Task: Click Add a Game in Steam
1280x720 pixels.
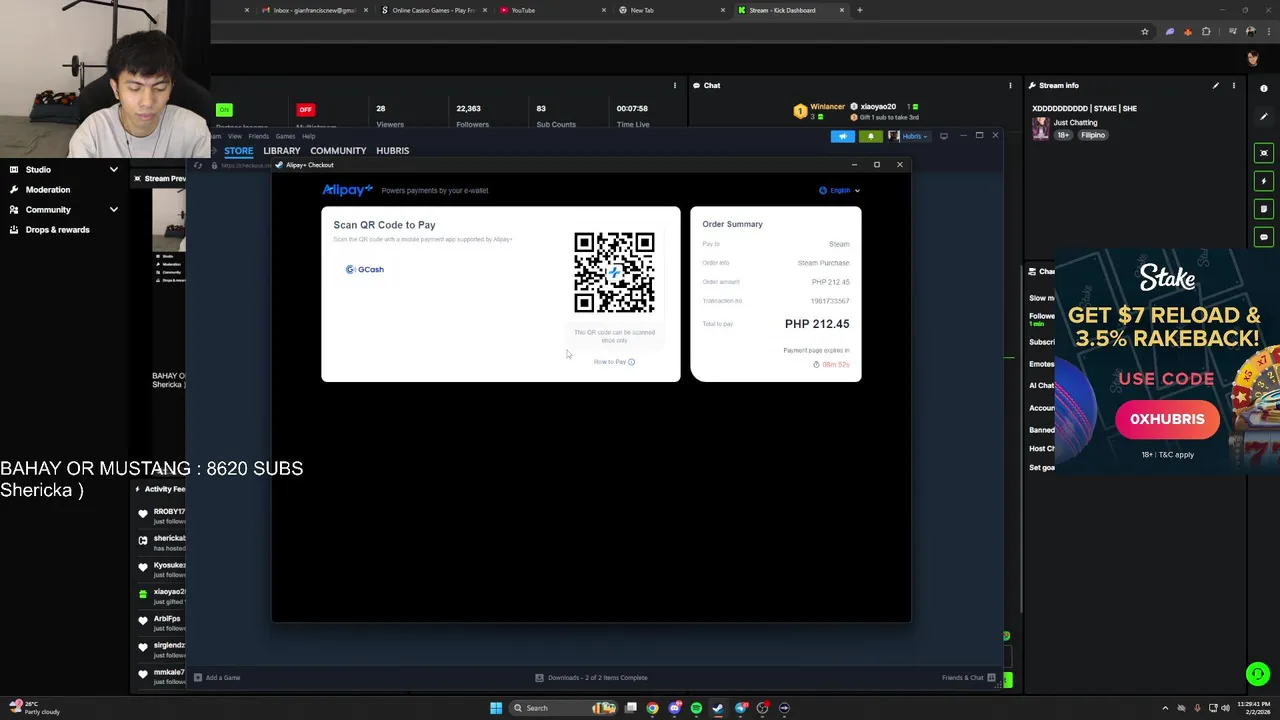Action: (x=217, y=678)
